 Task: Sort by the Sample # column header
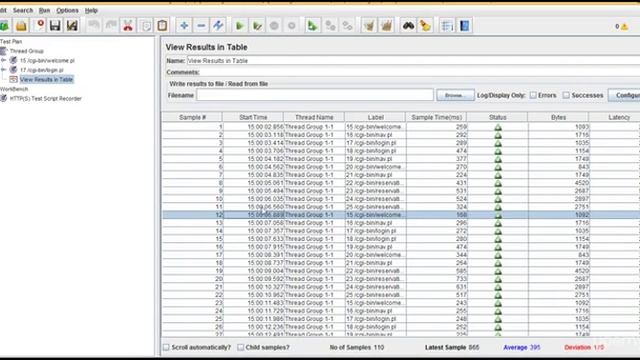click(x=192, y=117)
